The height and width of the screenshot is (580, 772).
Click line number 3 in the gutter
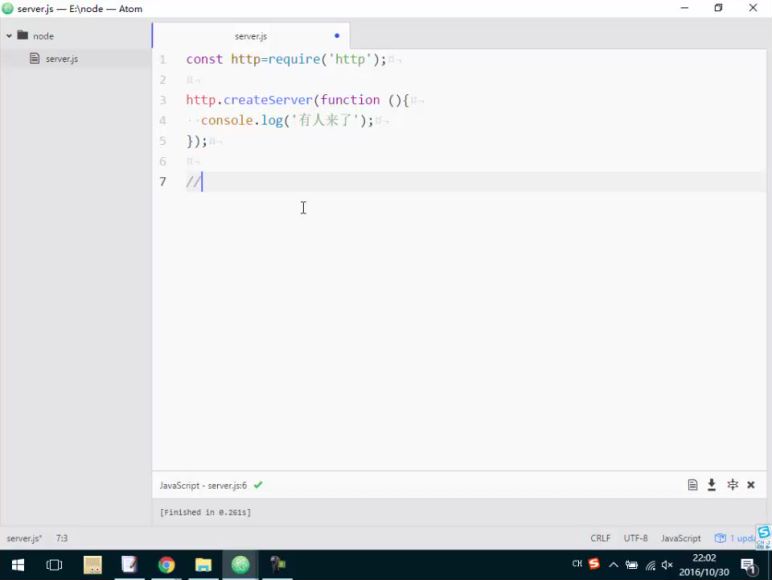pos(162,100)
